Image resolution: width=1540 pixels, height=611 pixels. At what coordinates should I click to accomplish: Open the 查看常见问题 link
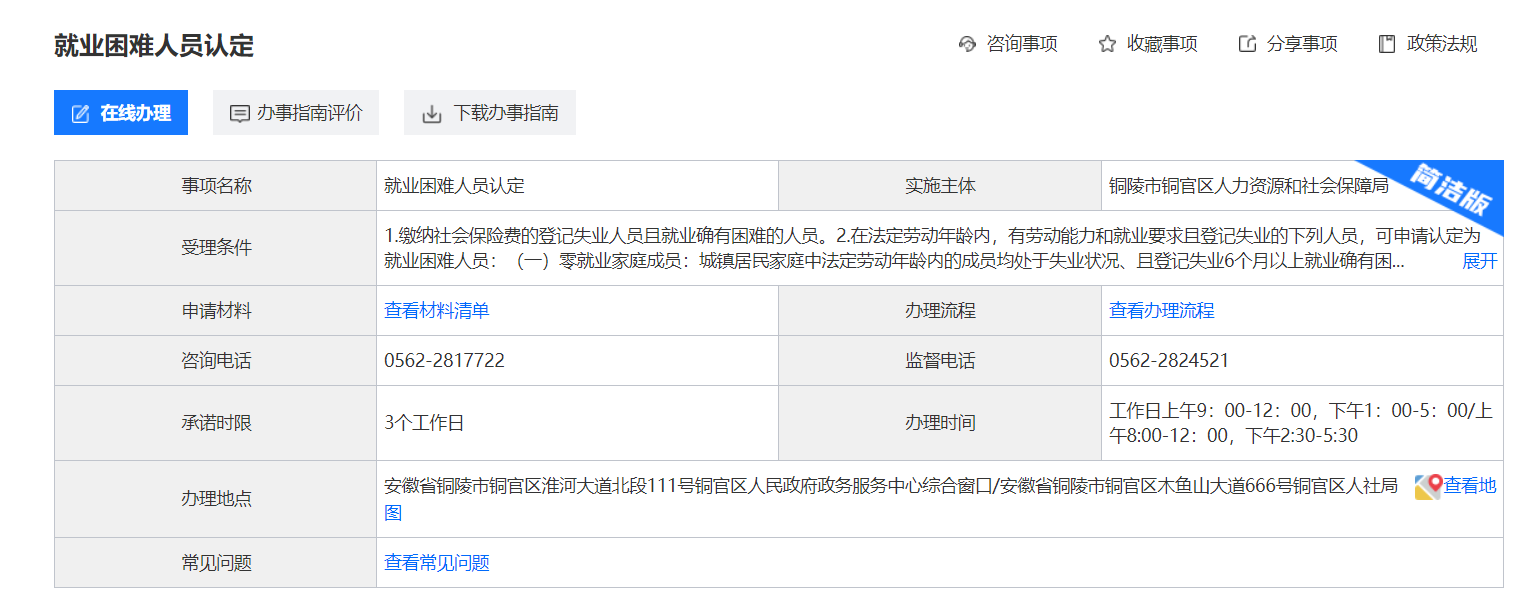coord(437,563)
